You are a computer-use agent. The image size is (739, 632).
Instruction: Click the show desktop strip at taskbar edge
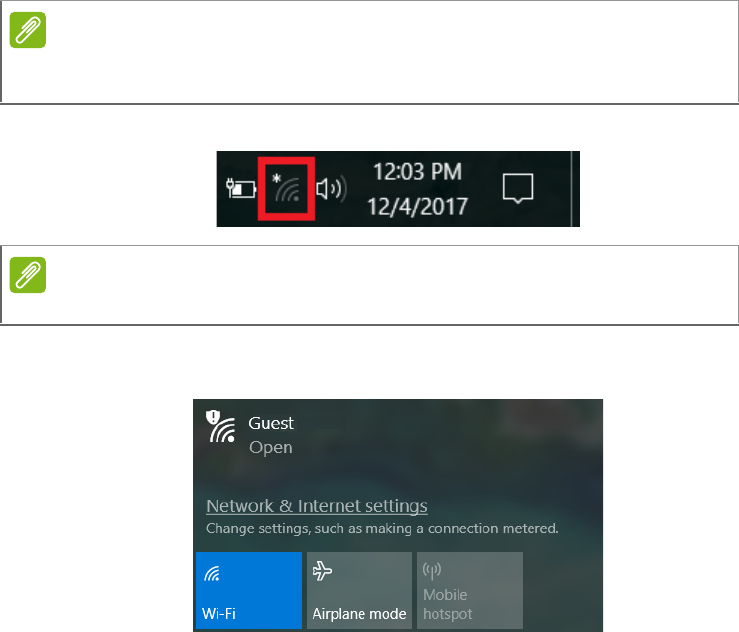(x=575, y=189)
